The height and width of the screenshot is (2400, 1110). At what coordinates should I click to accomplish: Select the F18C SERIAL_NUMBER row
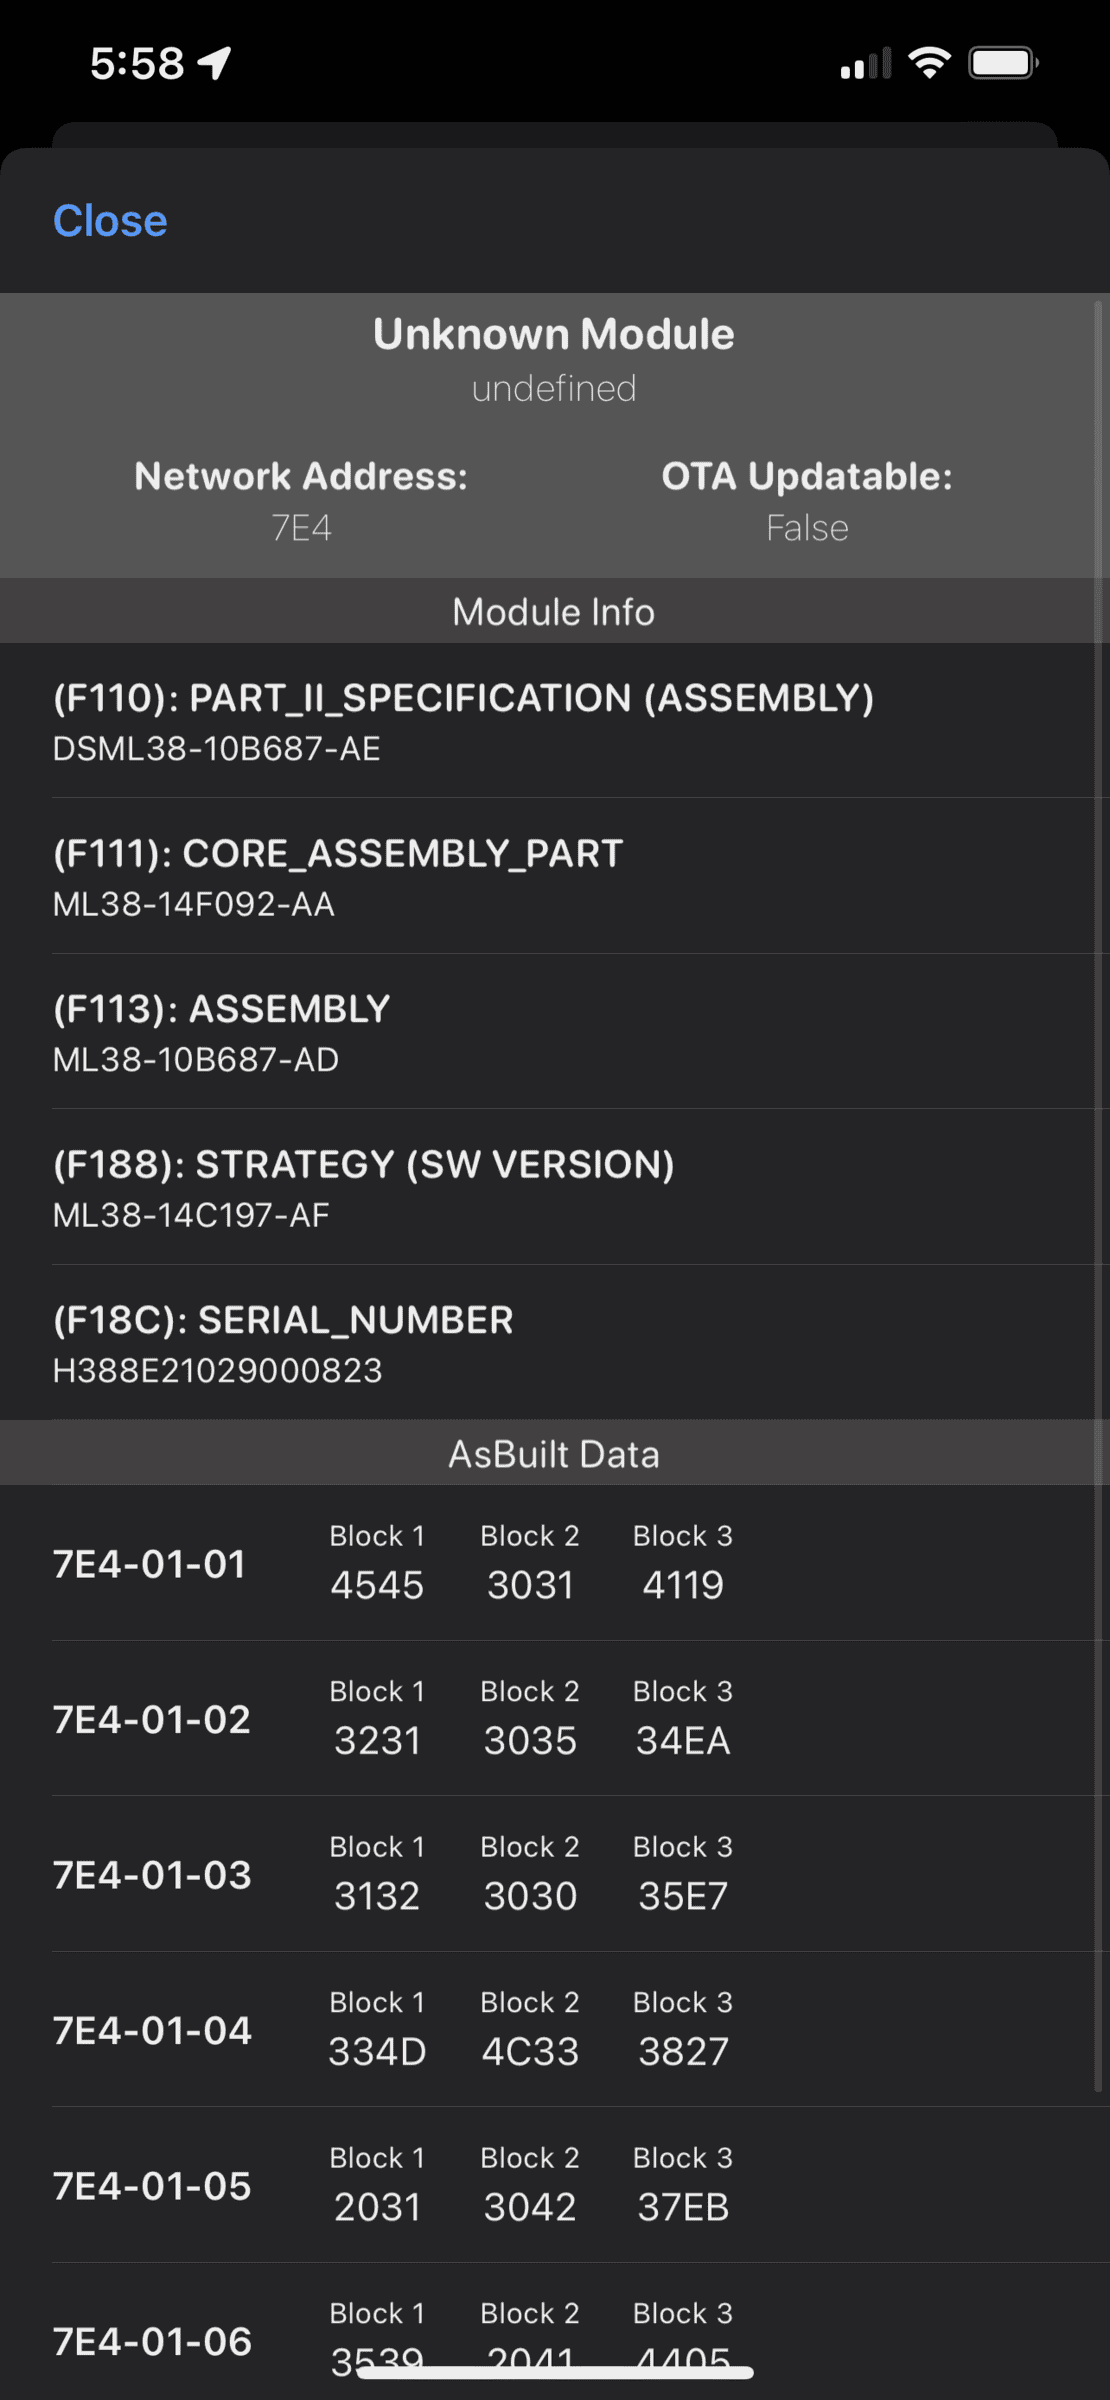coord(283,1343)
